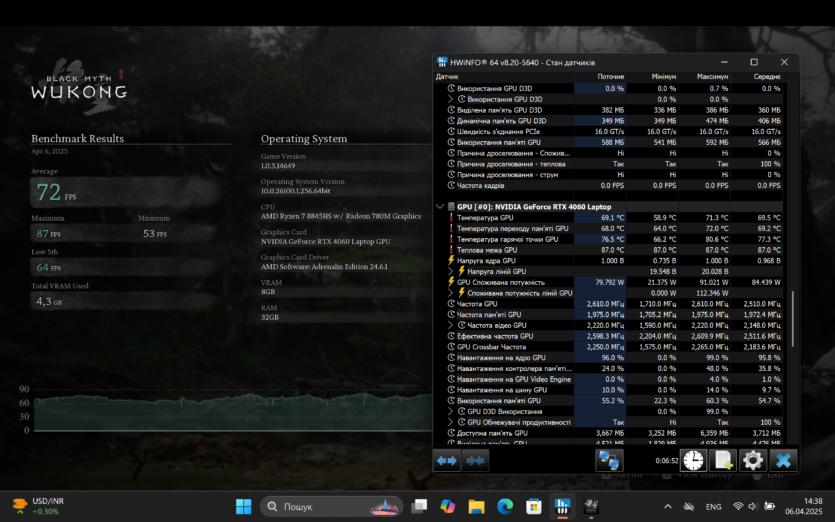This screenshot has height=522, width=835.
Task: Open Microsoft Store from the taskbar
Action: [x=534, y=506]
